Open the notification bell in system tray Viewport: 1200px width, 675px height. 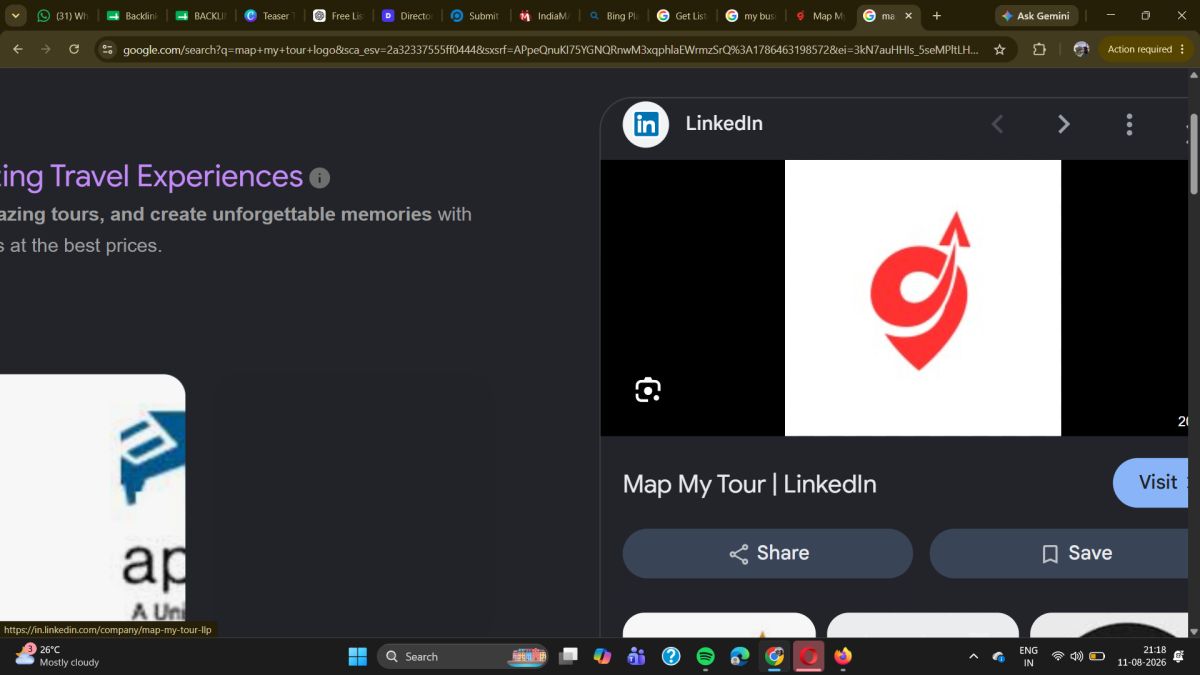click(x=1180, y=656)
